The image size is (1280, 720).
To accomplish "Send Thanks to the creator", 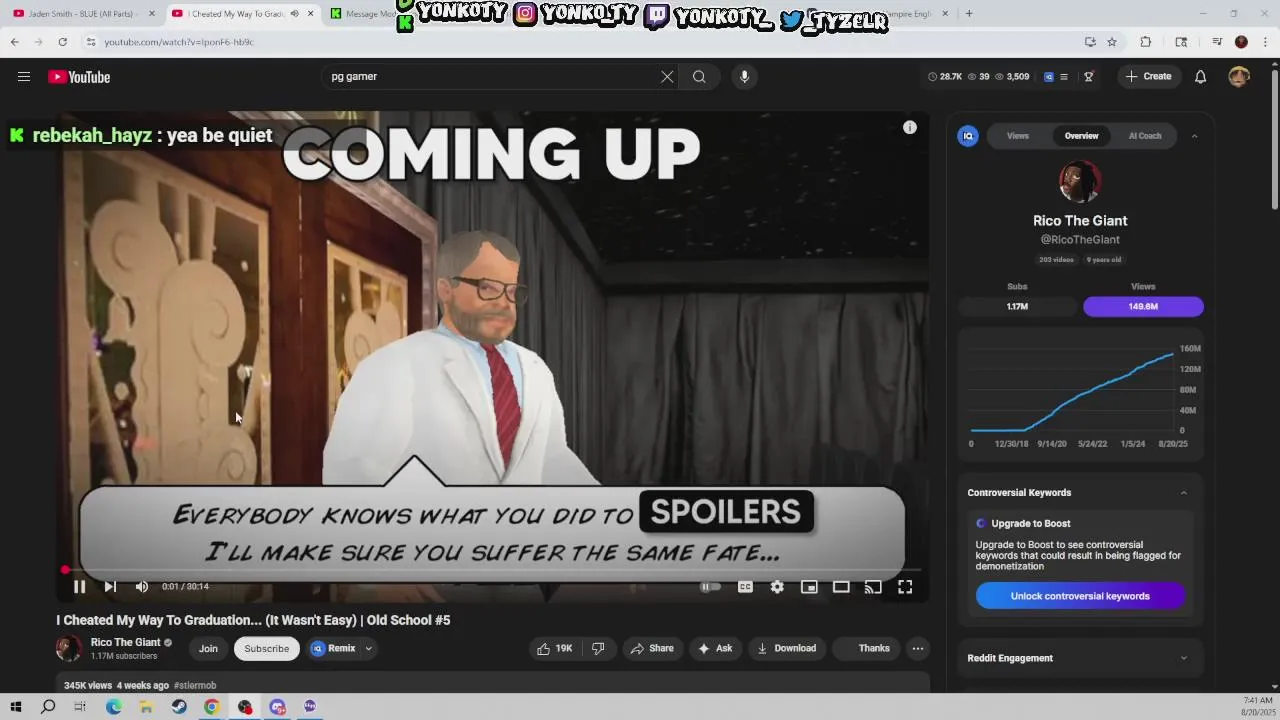I will pos(865,648).
